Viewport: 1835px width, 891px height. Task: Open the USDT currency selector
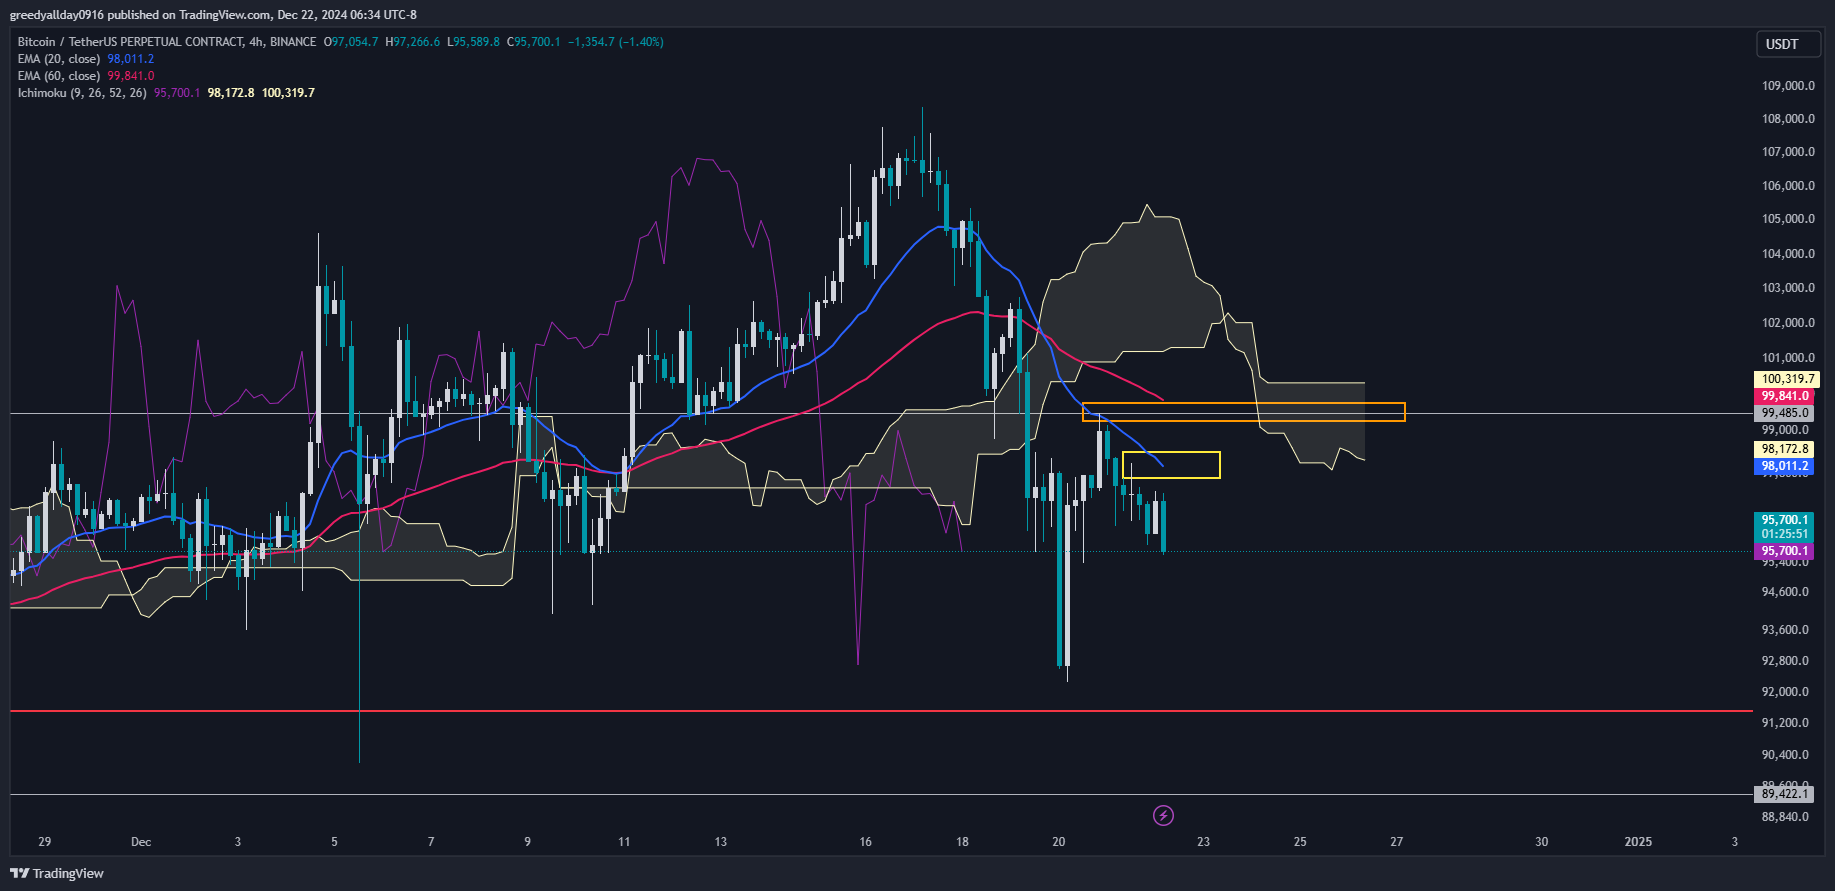(1789, 44)
